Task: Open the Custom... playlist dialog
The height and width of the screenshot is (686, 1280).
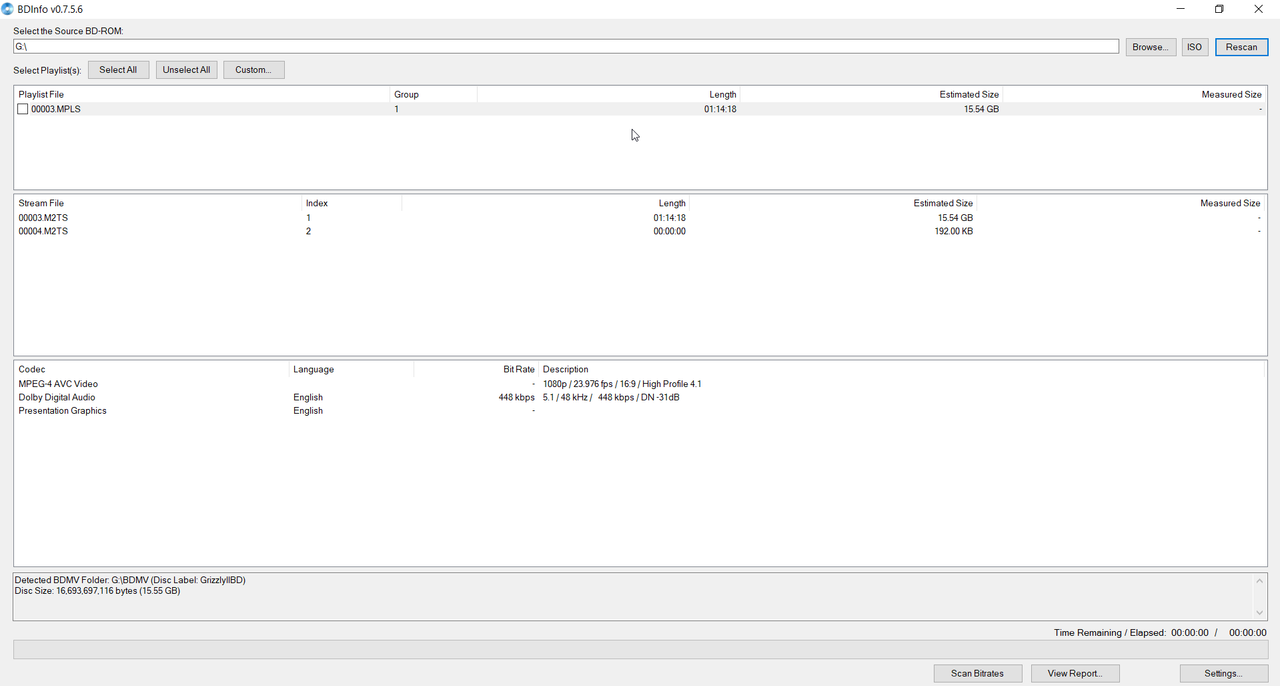Action: click(254, 70)
